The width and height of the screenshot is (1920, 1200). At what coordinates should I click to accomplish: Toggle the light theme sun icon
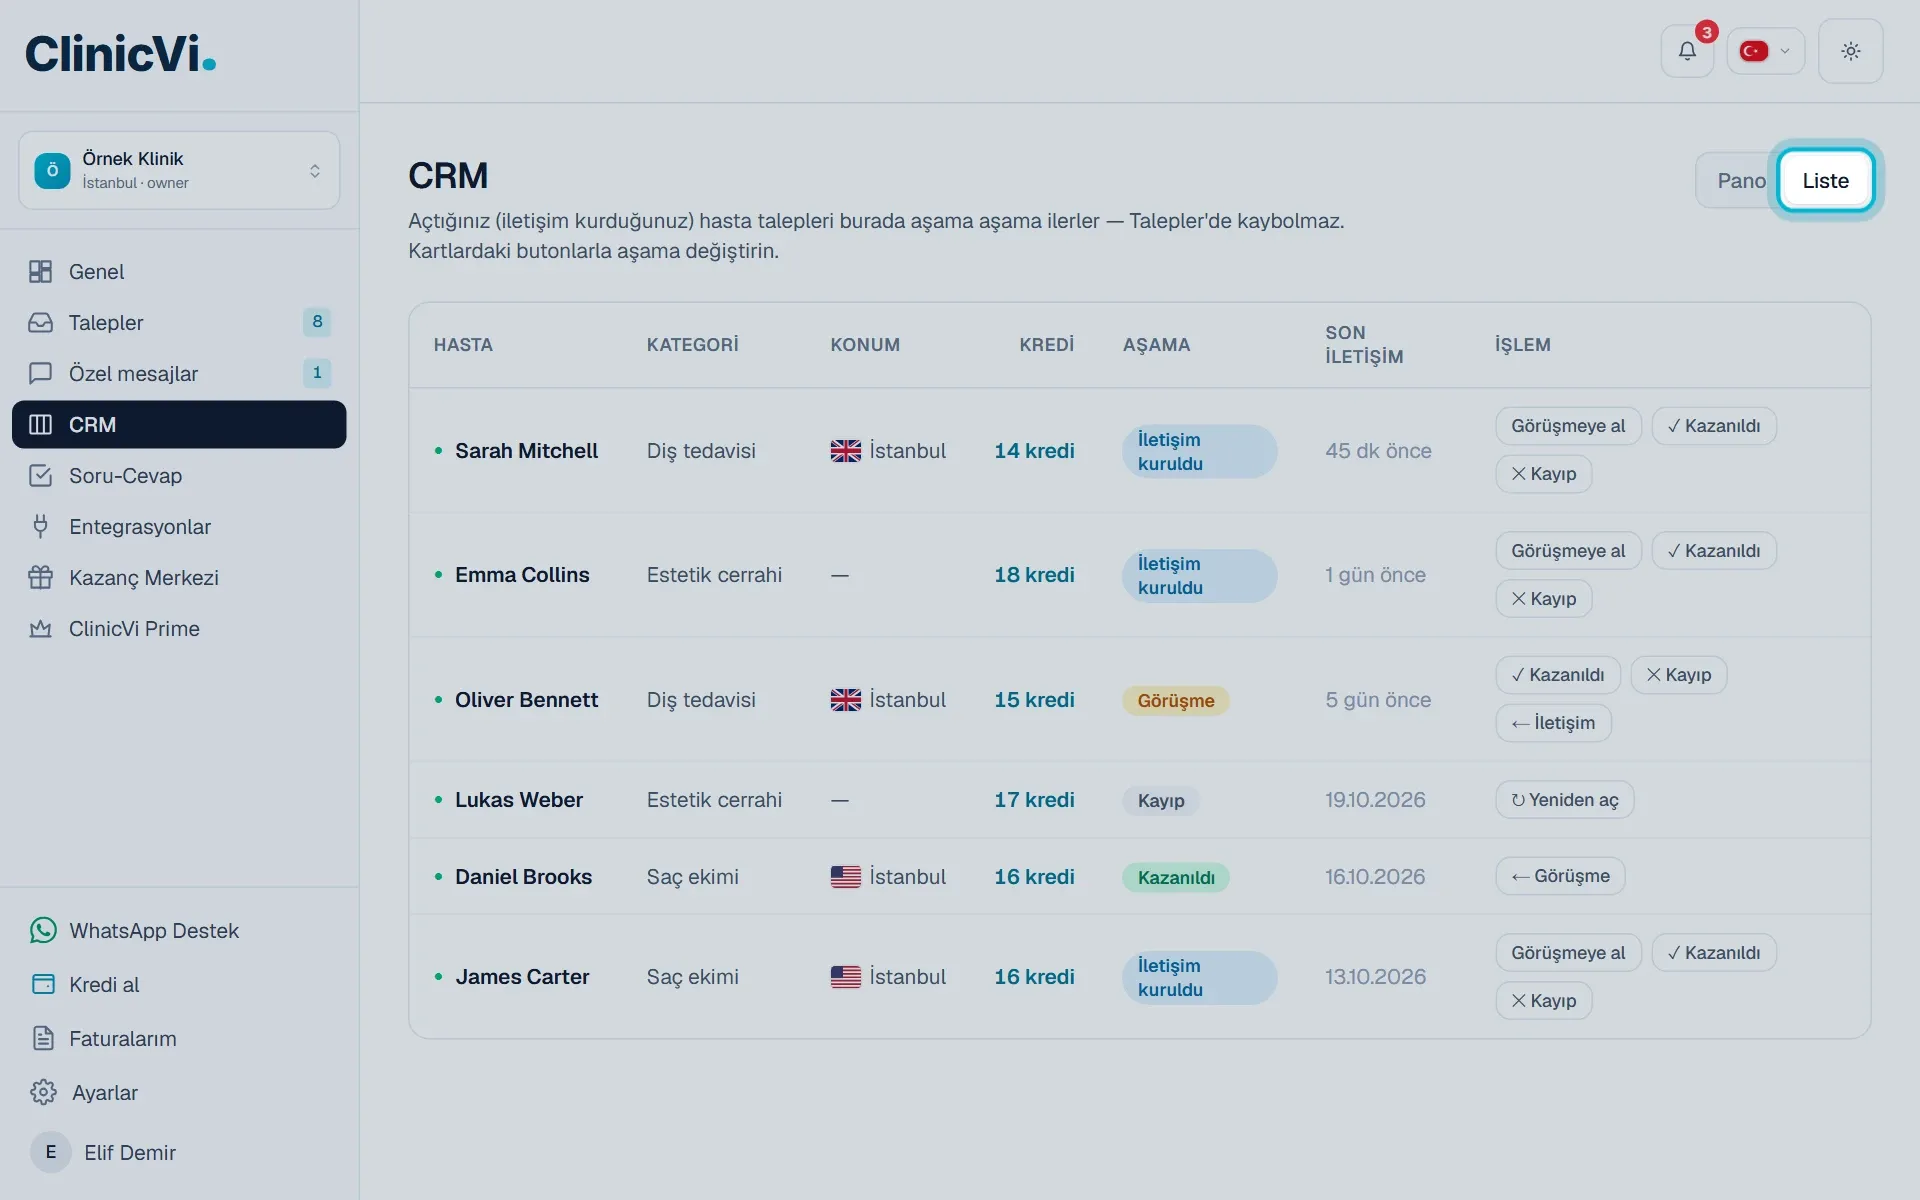click(x=1850, y=51)
